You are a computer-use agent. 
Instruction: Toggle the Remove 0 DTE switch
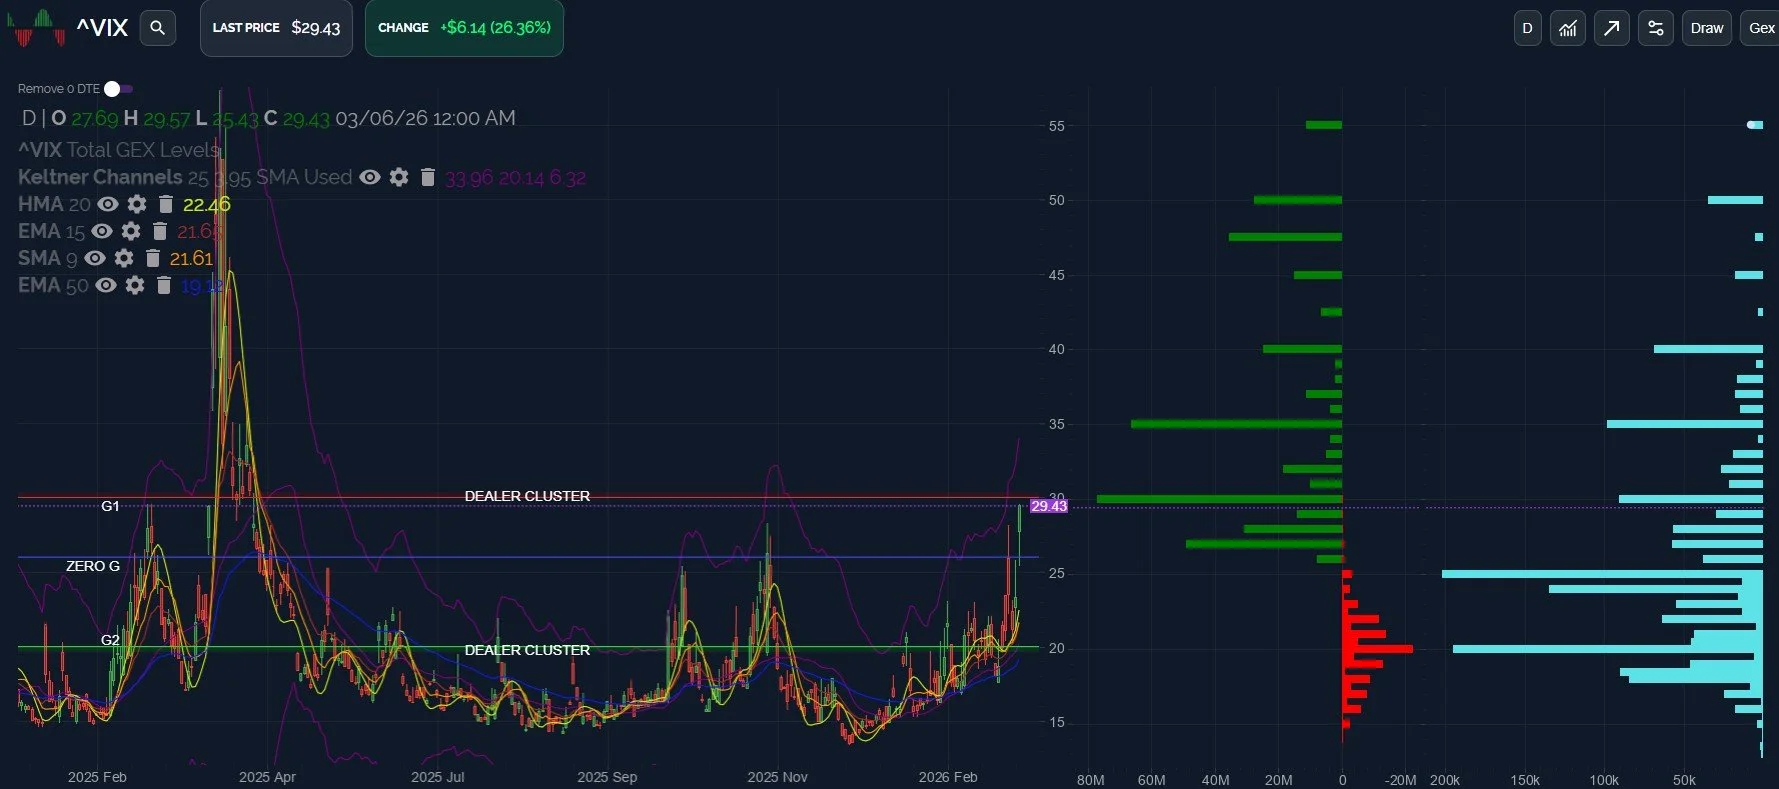118,89
